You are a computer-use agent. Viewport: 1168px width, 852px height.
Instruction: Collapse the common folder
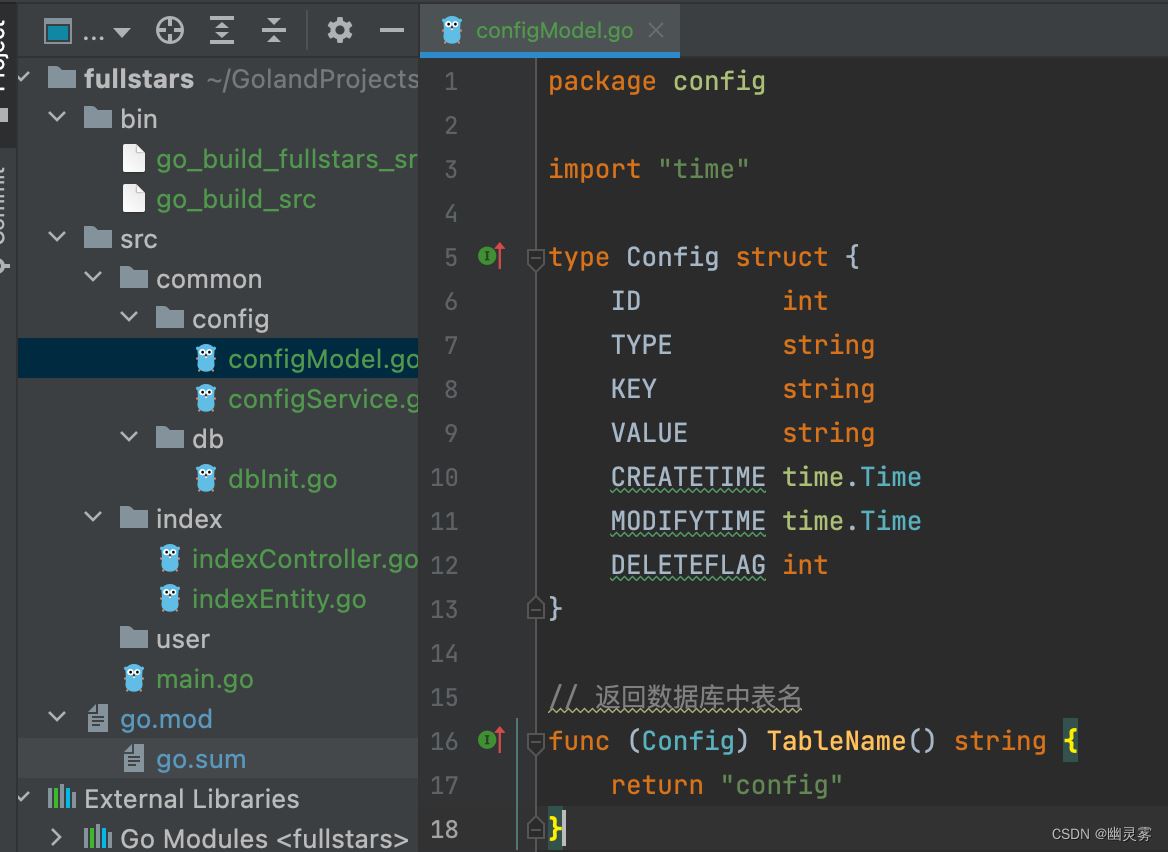point(94,278)
